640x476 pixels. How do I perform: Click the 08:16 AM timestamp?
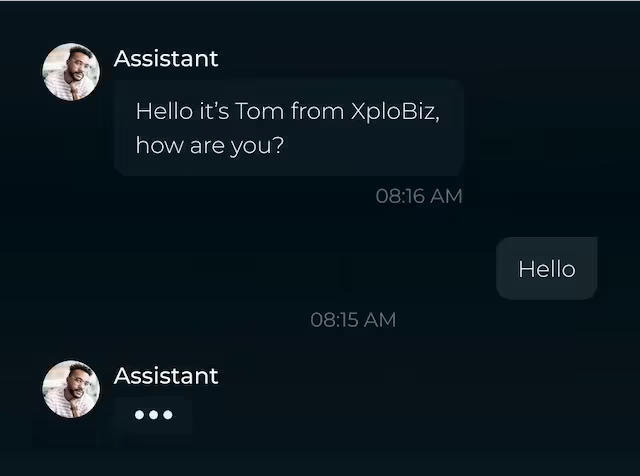click(419, 196)
